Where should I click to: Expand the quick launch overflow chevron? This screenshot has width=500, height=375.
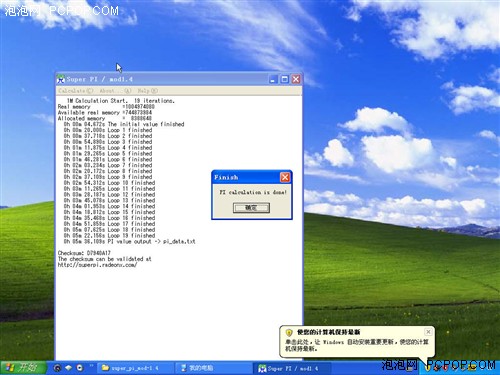pos(91,366)
